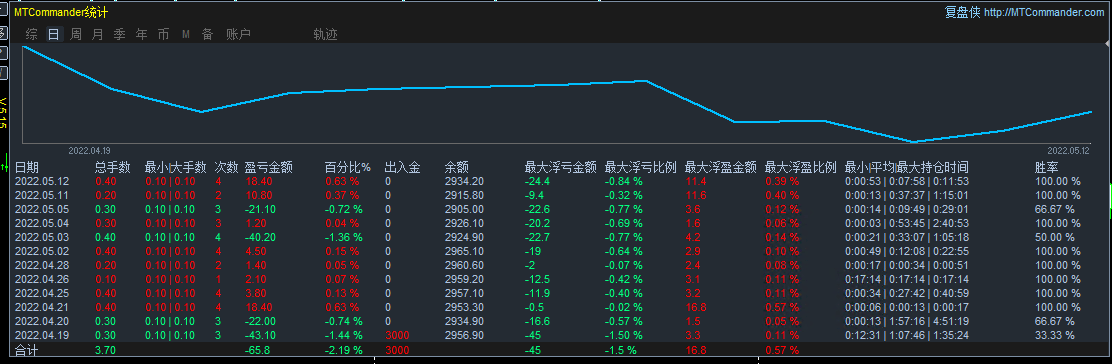Switch to the 季 quarterly tab
Viewport: 1112px width, 364px height.
click(x=120, y=34)
